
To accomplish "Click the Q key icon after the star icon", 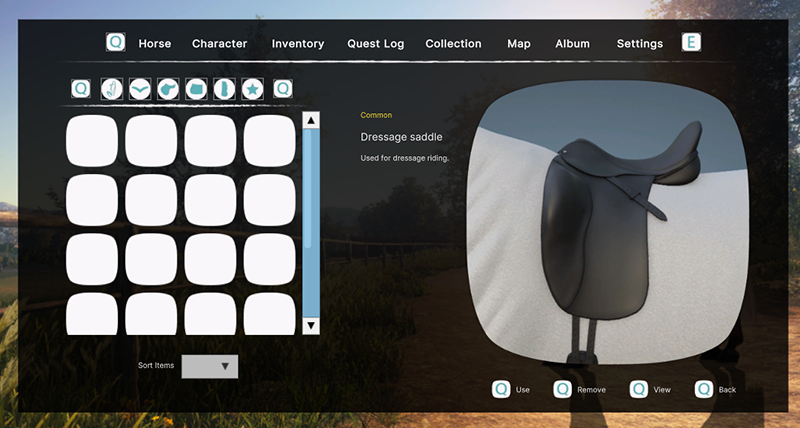I will [x=283, y=89].
